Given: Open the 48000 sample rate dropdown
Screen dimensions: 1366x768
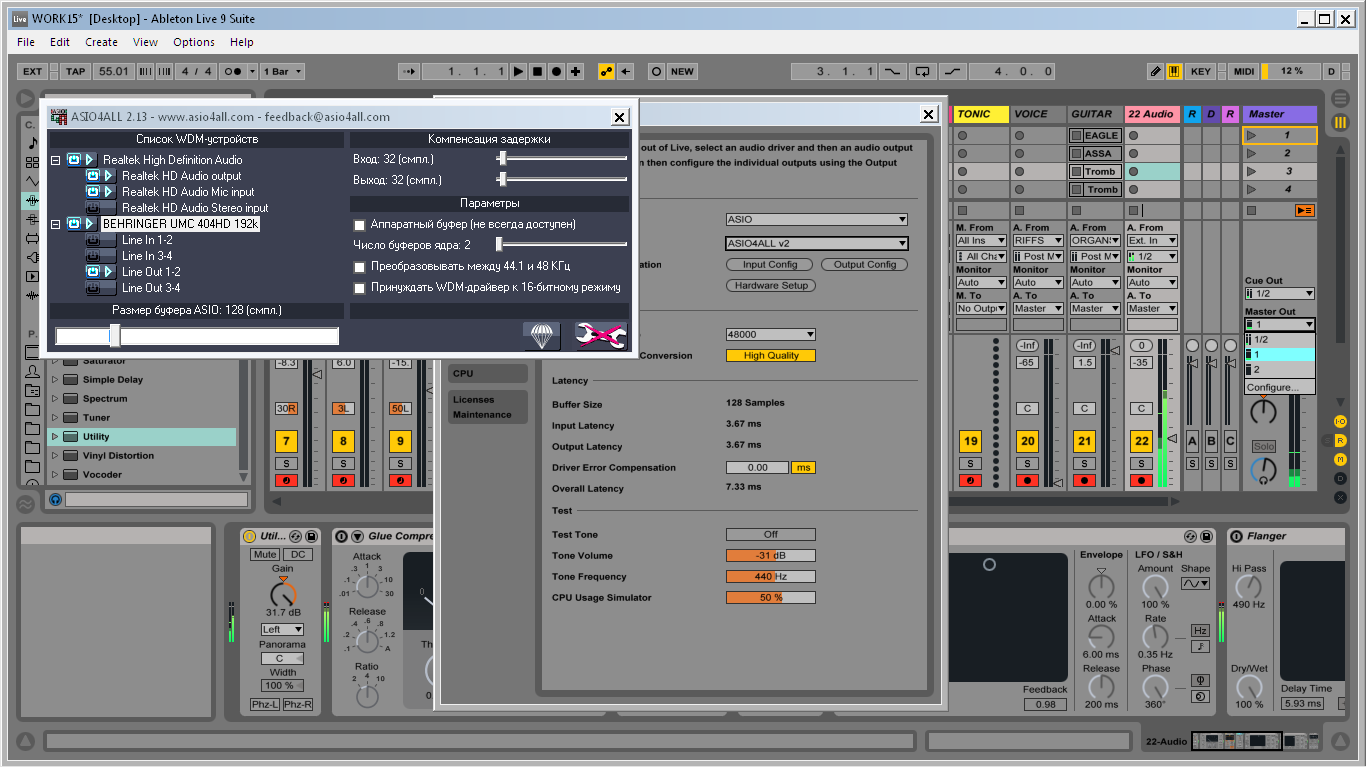Looking at the screenshot, I should (770, 335).
